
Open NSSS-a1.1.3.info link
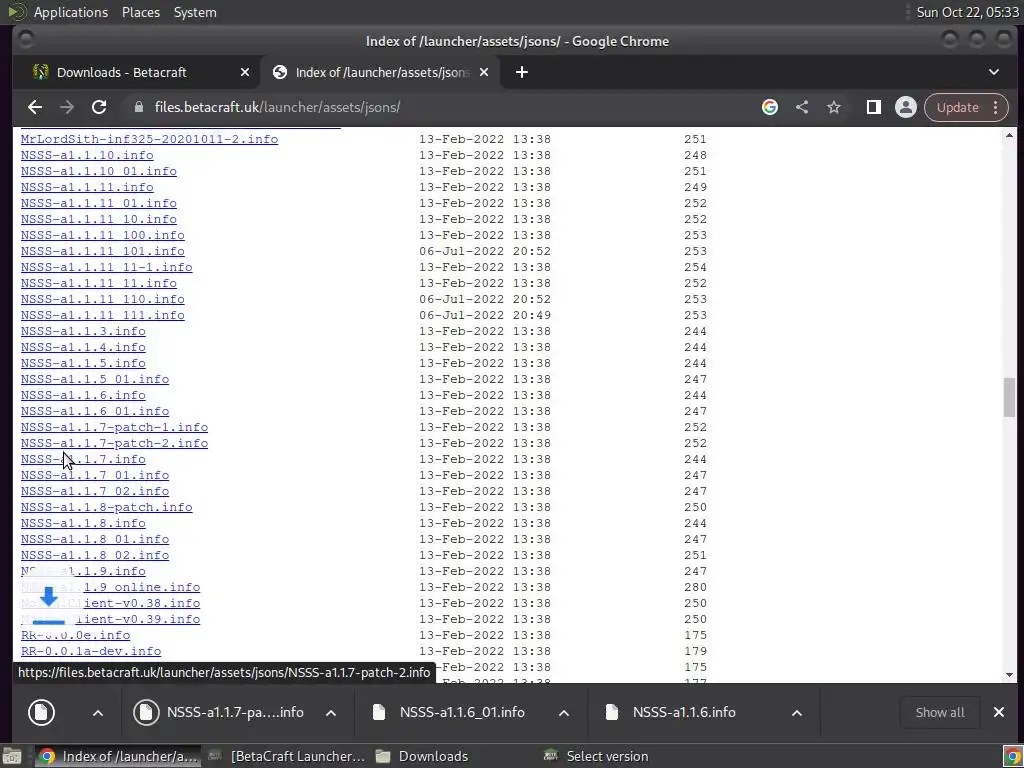tap(83, 331)
